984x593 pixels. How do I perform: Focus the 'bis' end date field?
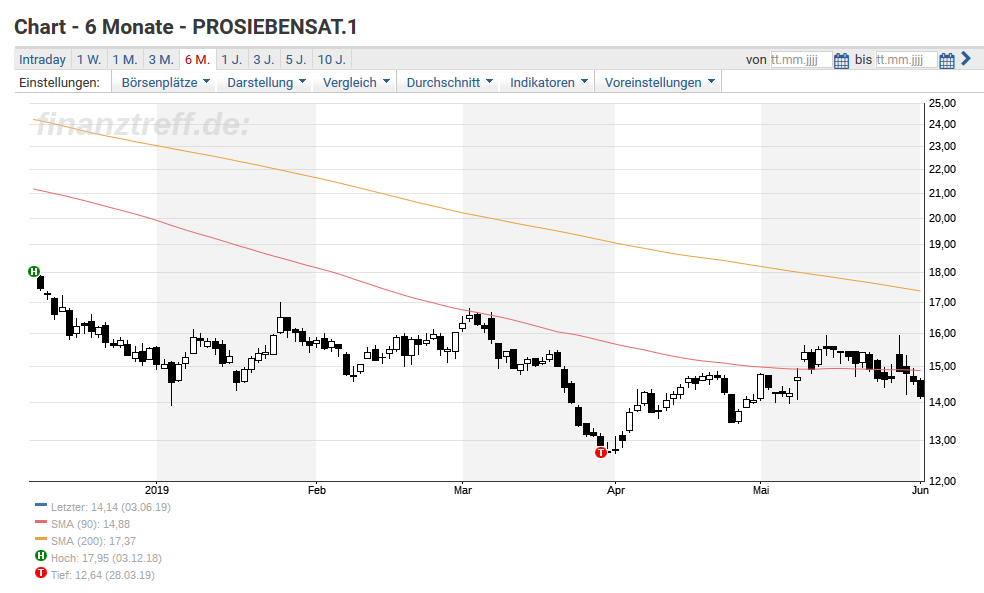click(x=906, y=60)
